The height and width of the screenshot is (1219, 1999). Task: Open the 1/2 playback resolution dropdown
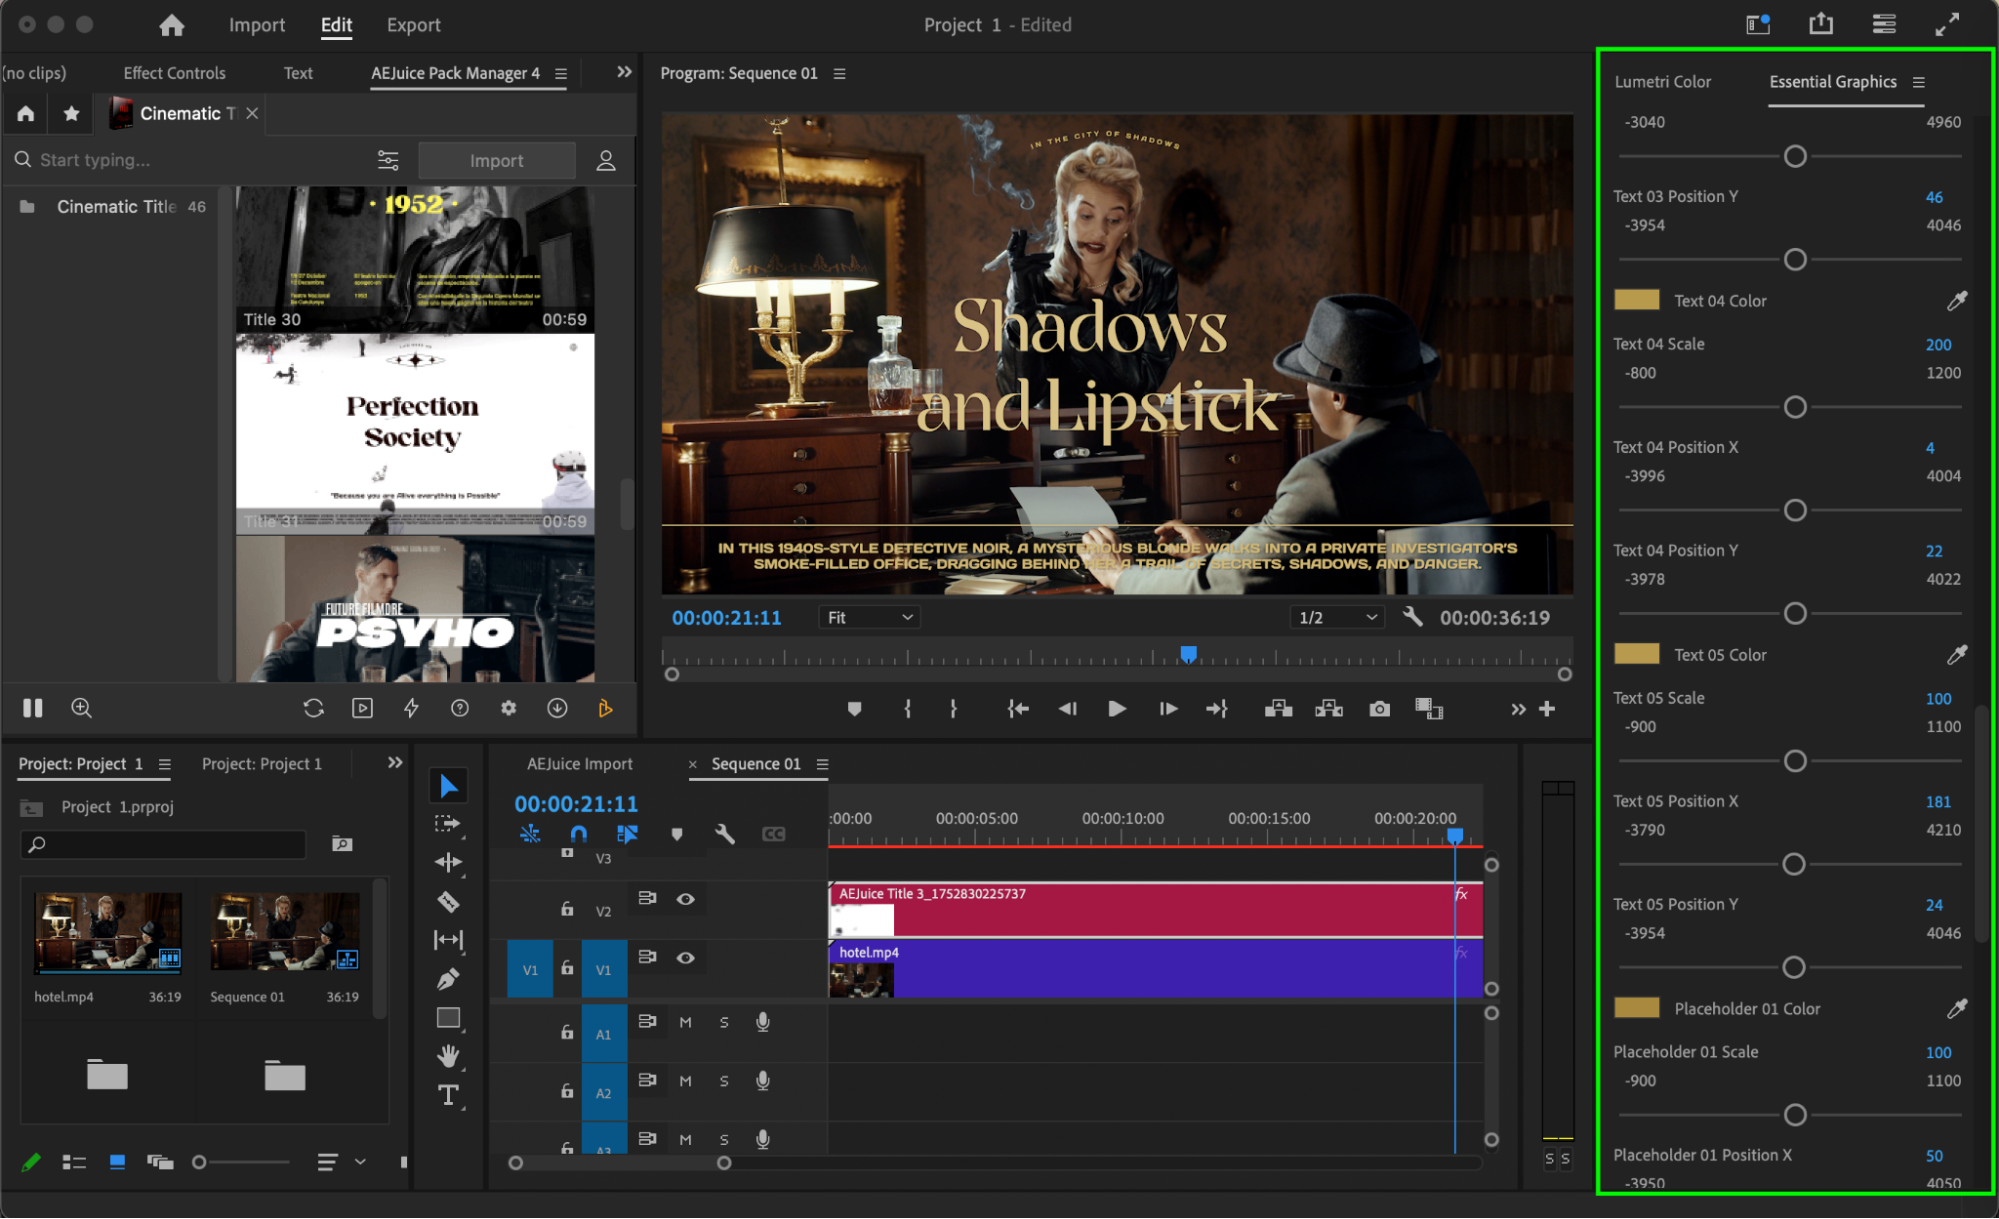pyautogui.click(x=1337, y=618)
